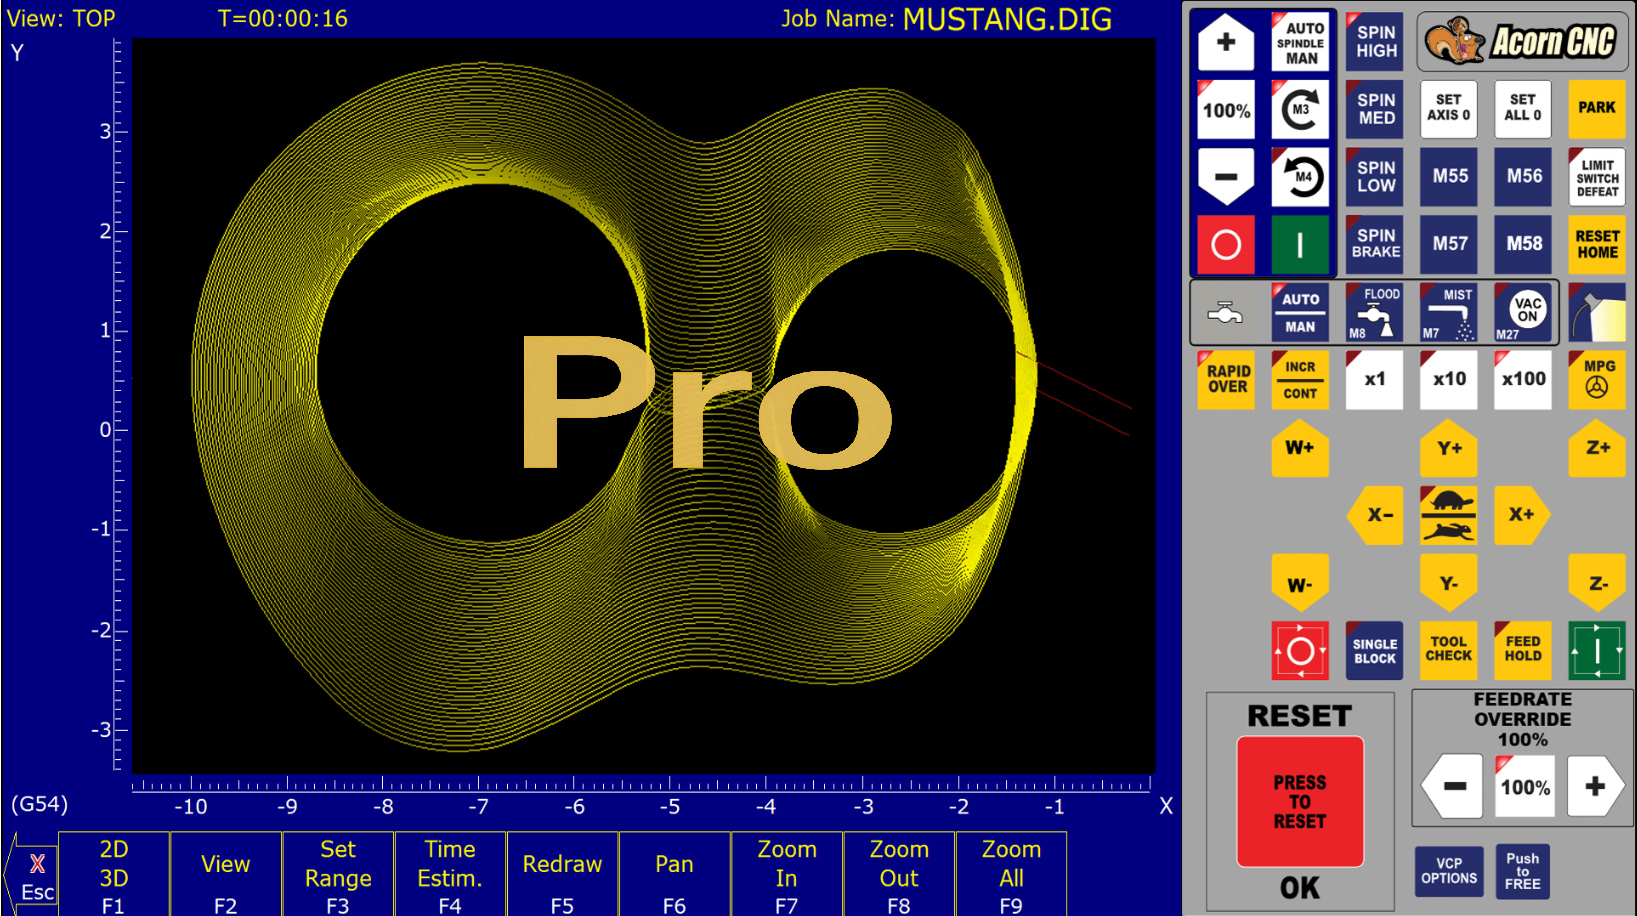Click the M4 spindle counterclockwise icon

point(1300,177)
